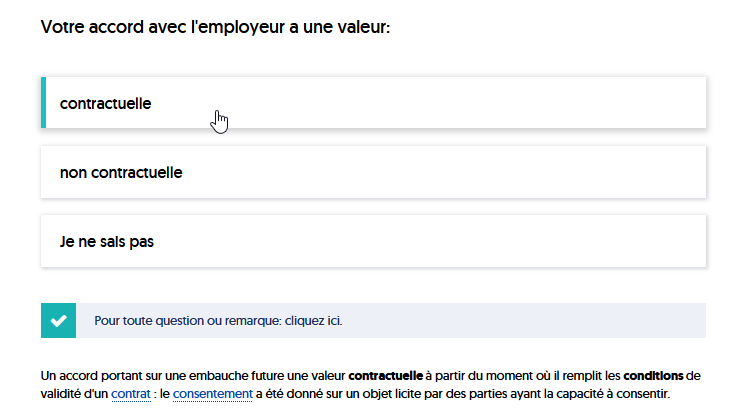Click the teal checkmark icon
The image size is (733, 417).
58,321
